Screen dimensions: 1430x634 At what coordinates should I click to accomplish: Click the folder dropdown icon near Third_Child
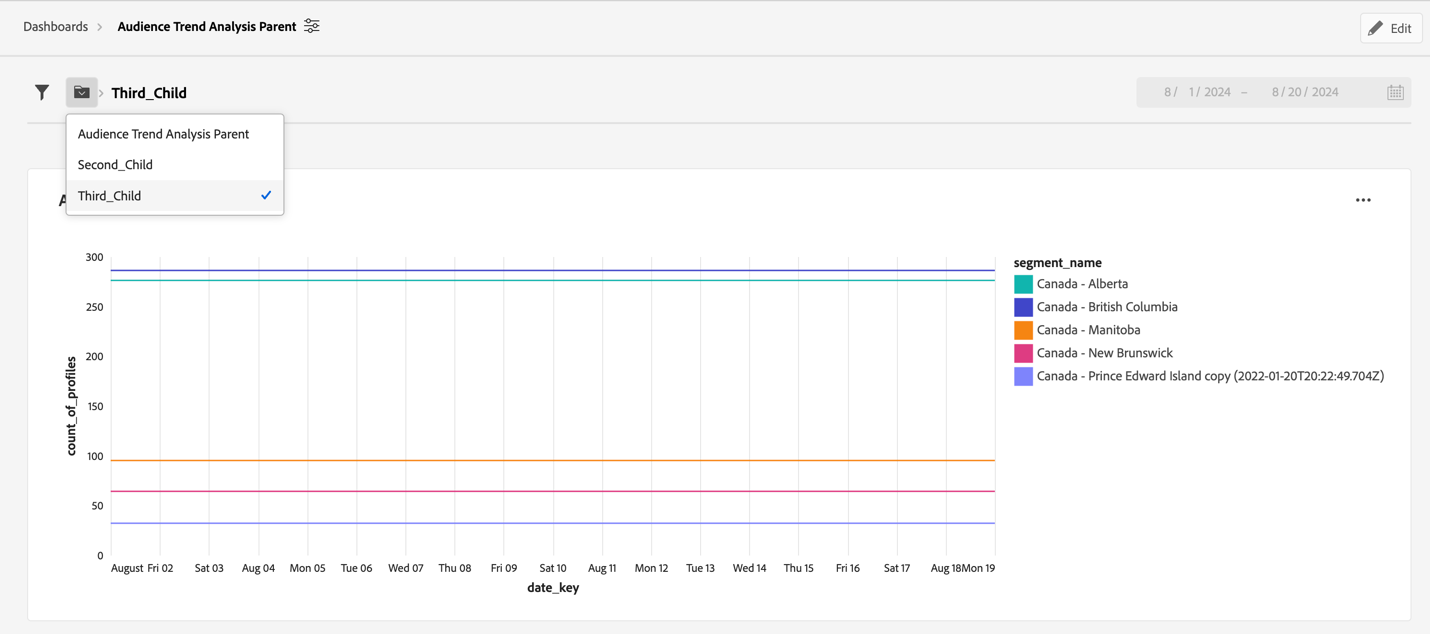(x=81, y=92)
